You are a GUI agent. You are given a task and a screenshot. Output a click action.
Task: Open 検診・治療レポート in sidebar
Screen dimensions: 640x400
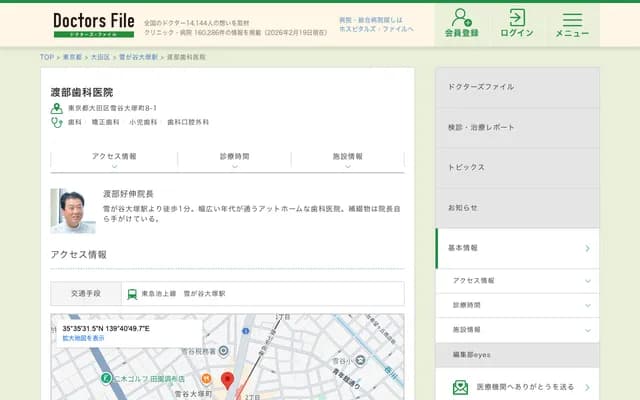pyautogui.click(x=517, y=128)
